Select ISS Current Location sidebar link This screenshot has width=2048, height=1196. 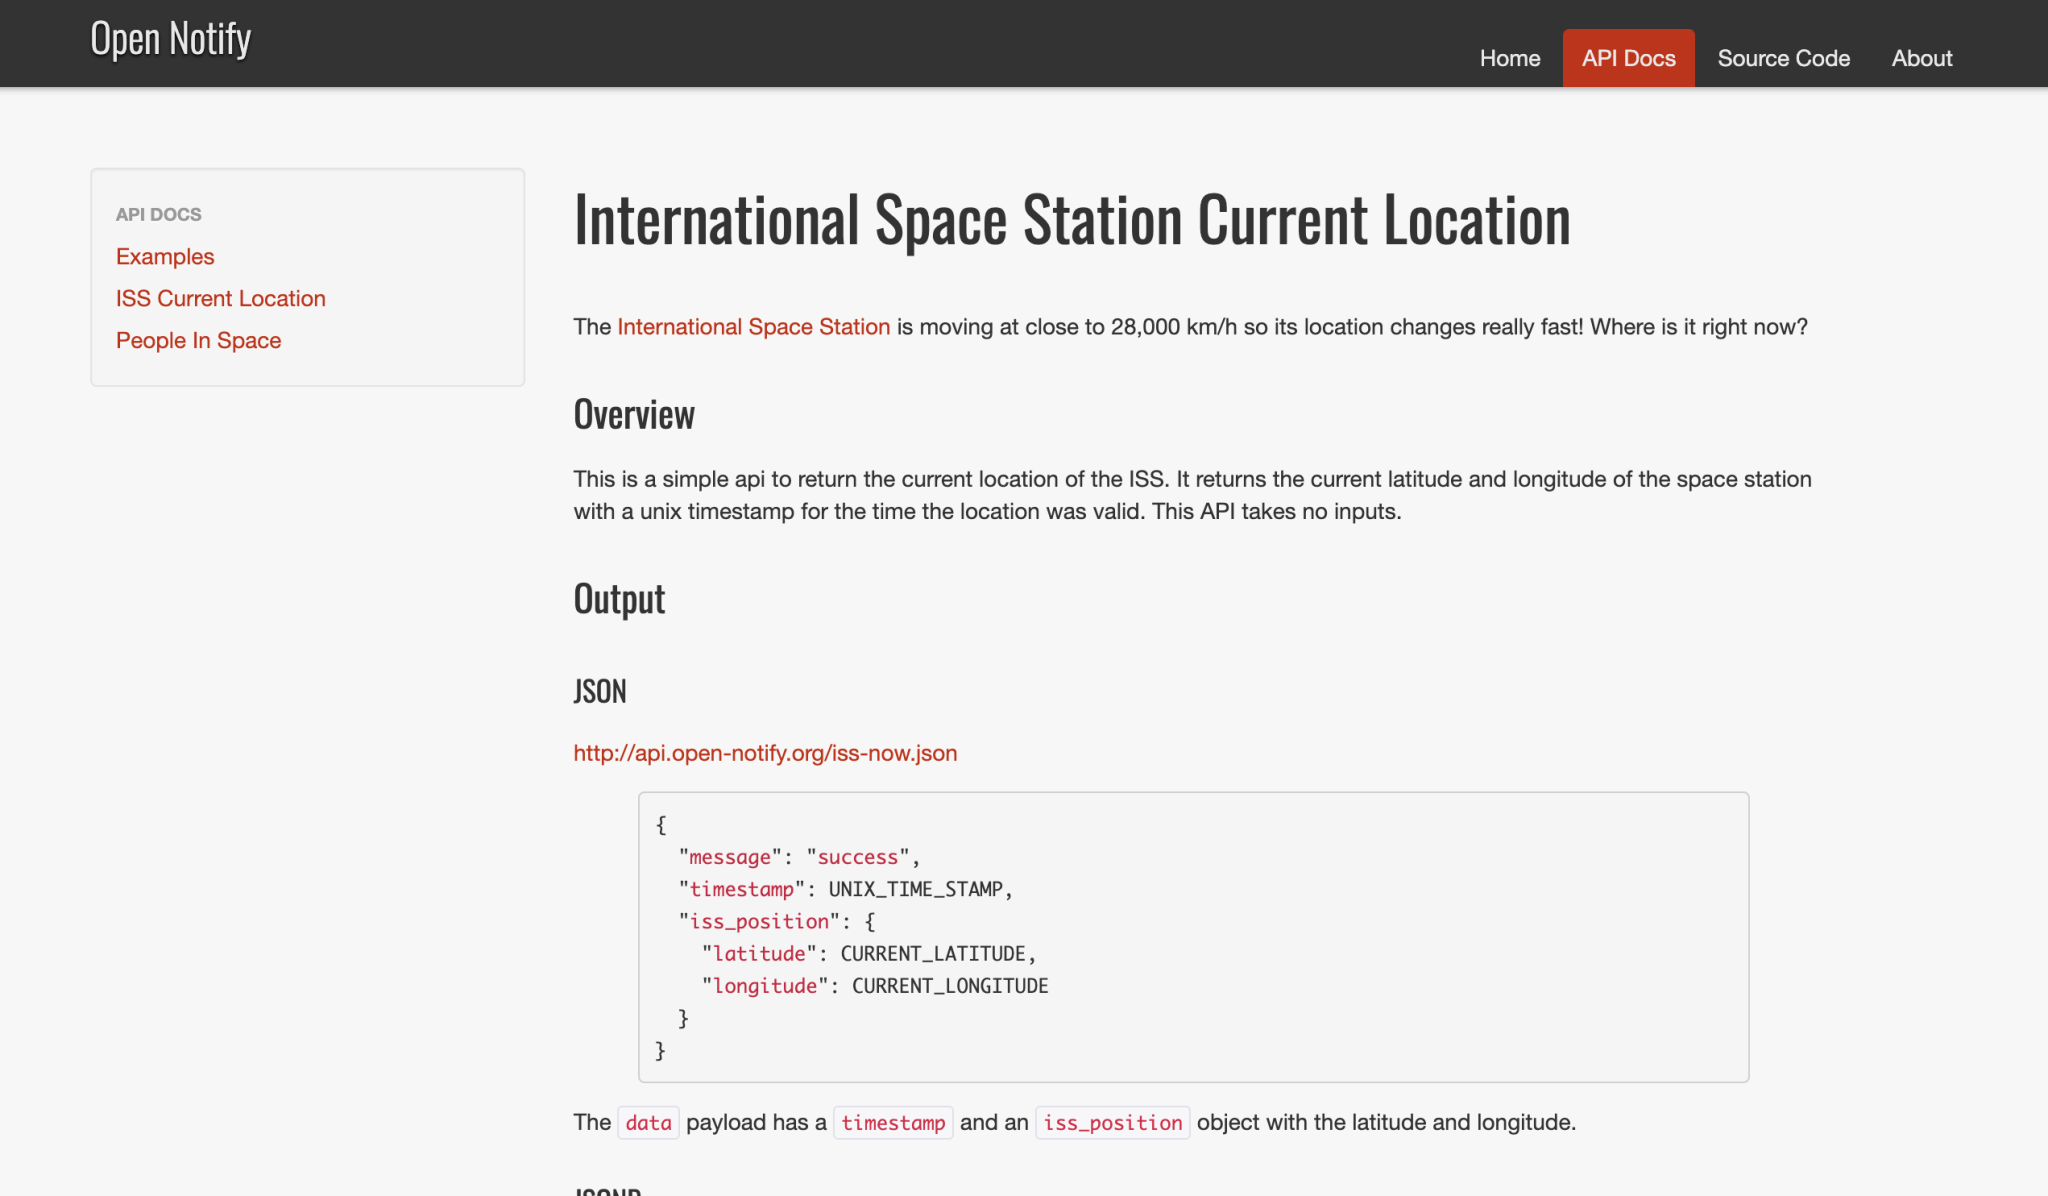[x=220, y=298]
